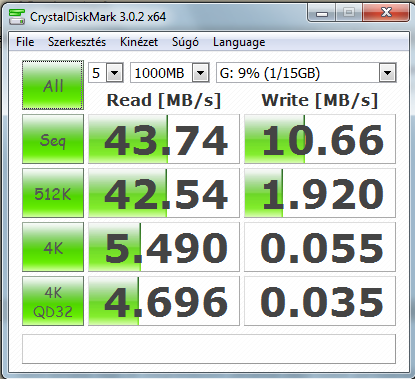Click the empty comment field at bottom
The image size is (415, 379).
(209, 349)
